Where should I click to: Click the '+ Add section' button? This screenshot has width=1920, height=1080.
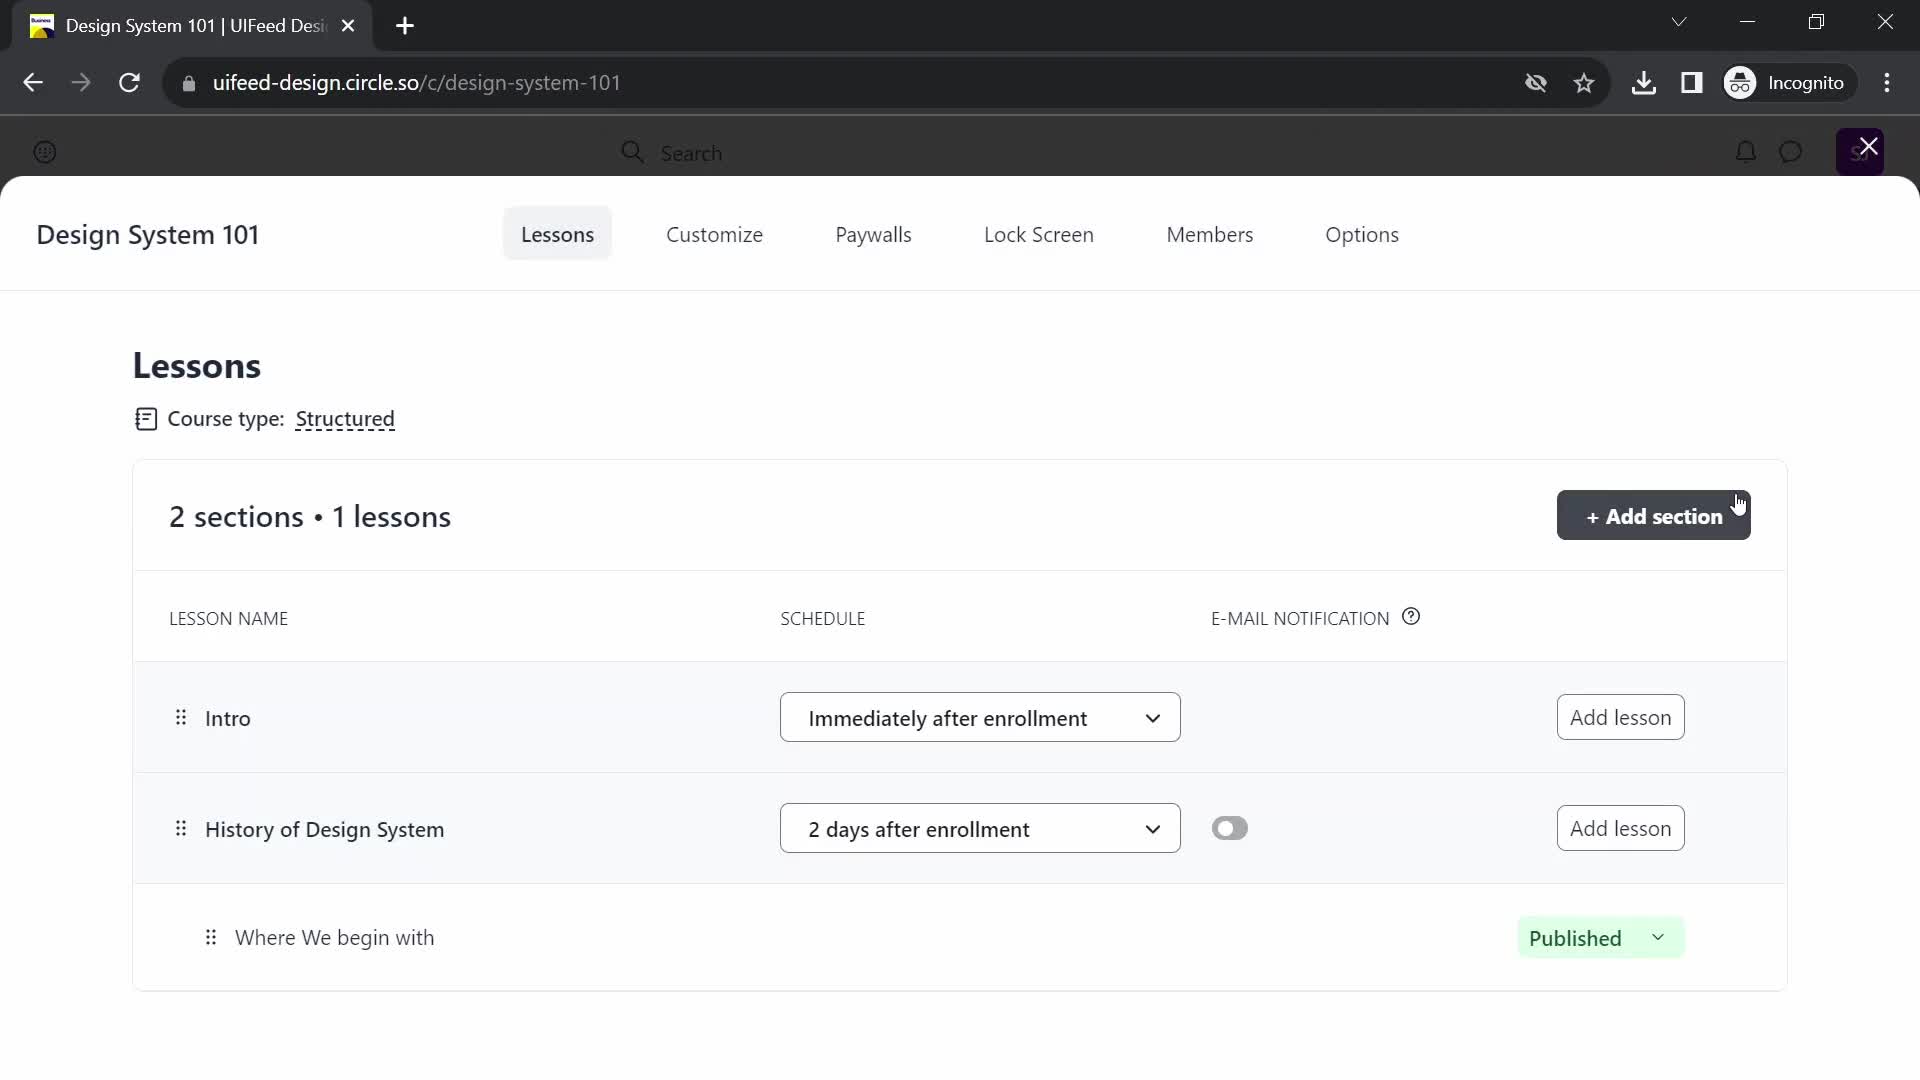(x=1654, y=516)
